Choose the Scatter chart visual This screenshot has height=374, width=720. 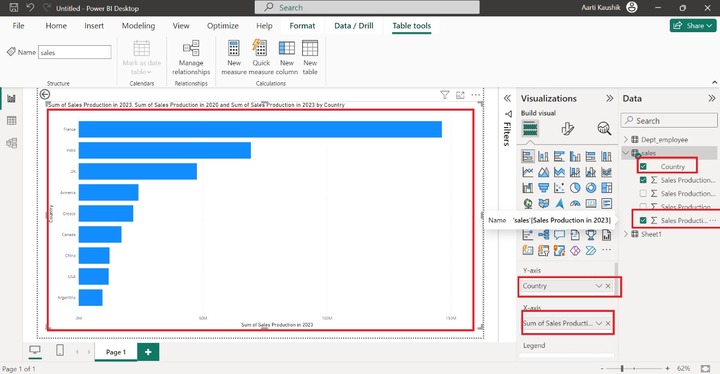click(559, 187)
